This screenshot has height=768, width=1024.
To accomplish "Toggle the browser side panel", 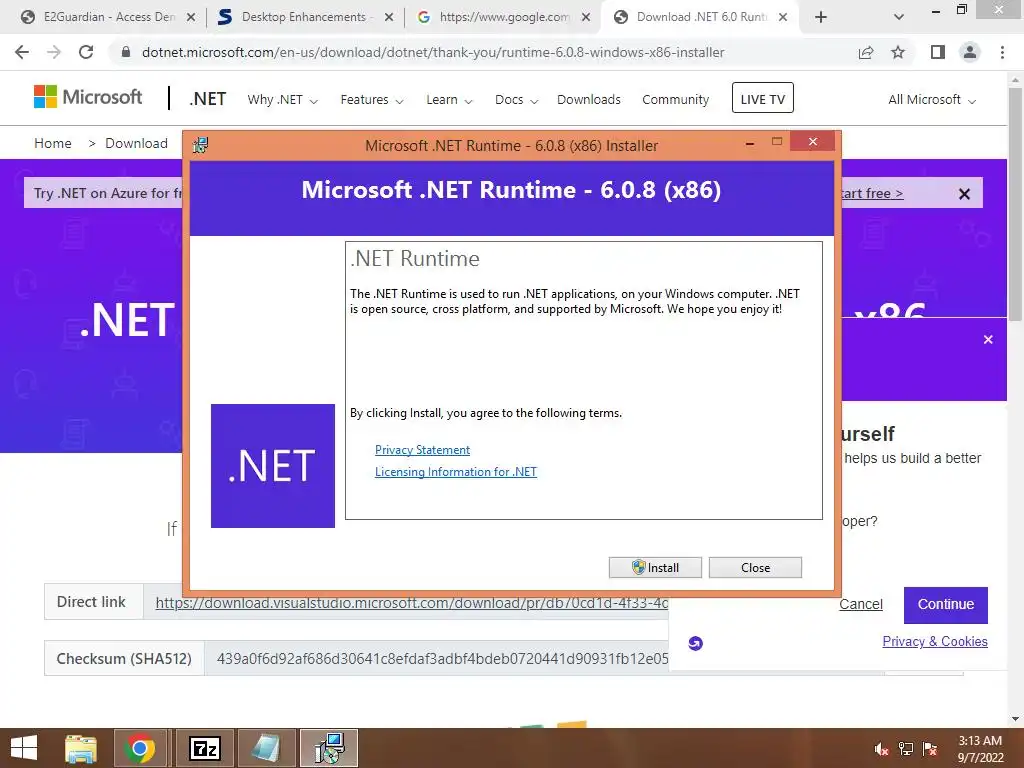I will click(x=938, y=52).
